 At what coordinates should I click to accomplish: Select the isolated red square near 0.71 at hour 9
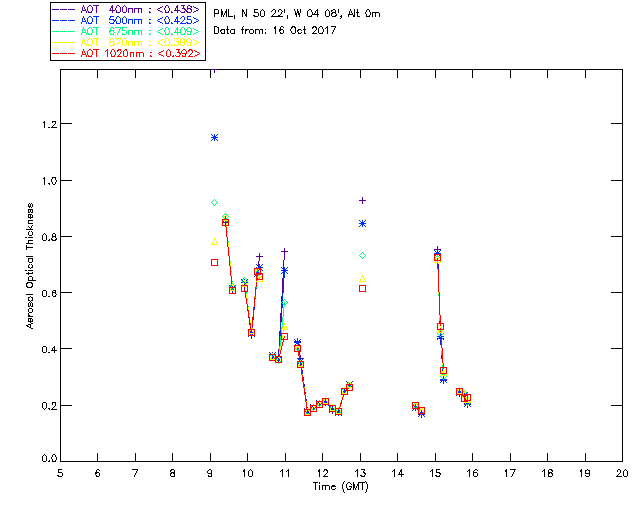214,263
